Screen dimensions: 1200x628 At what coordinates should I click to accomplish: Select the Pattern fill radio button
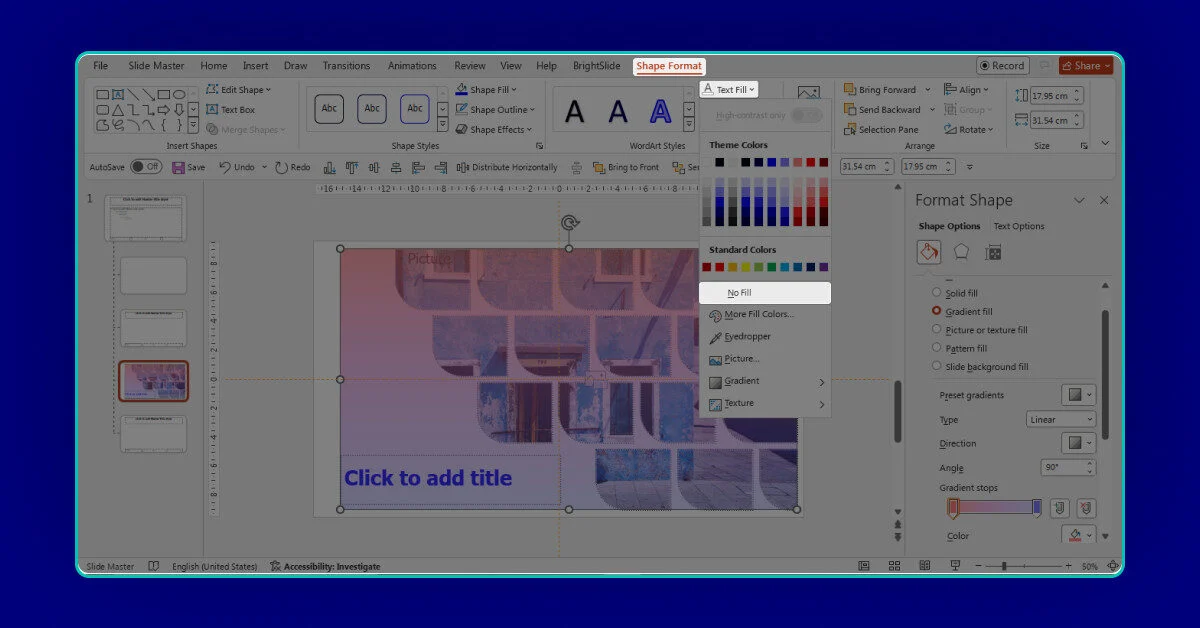point(937,349)
